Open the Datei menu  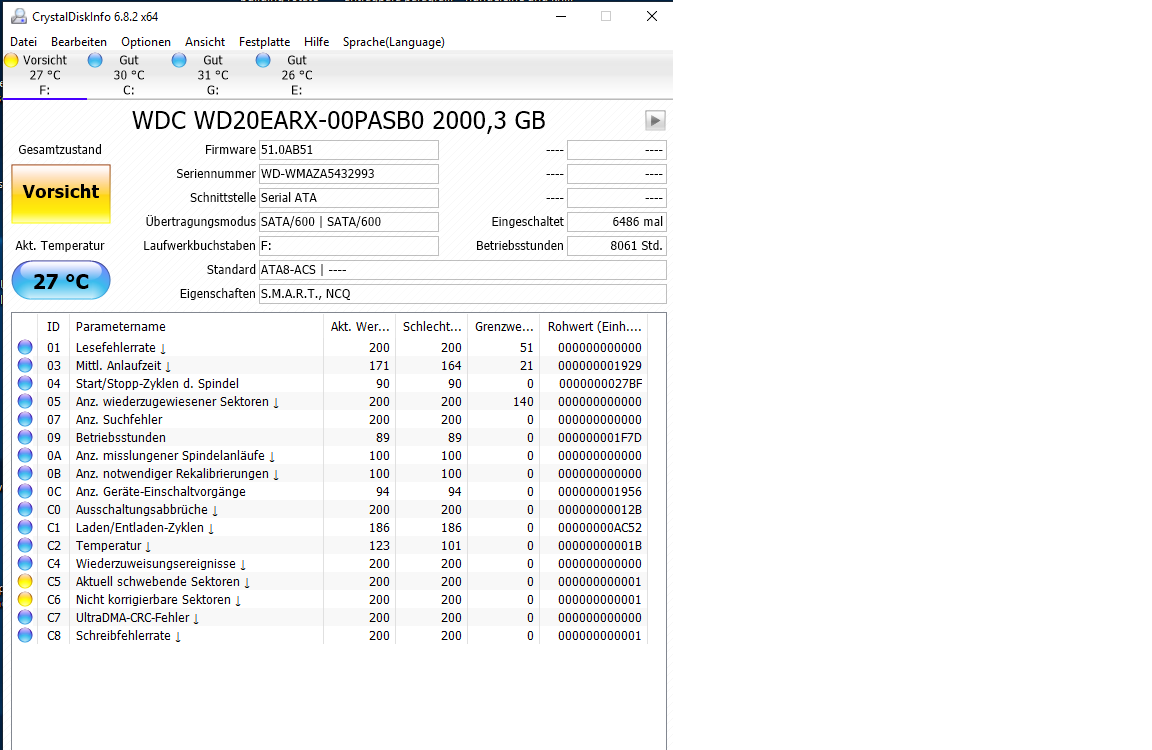[24, 42]
